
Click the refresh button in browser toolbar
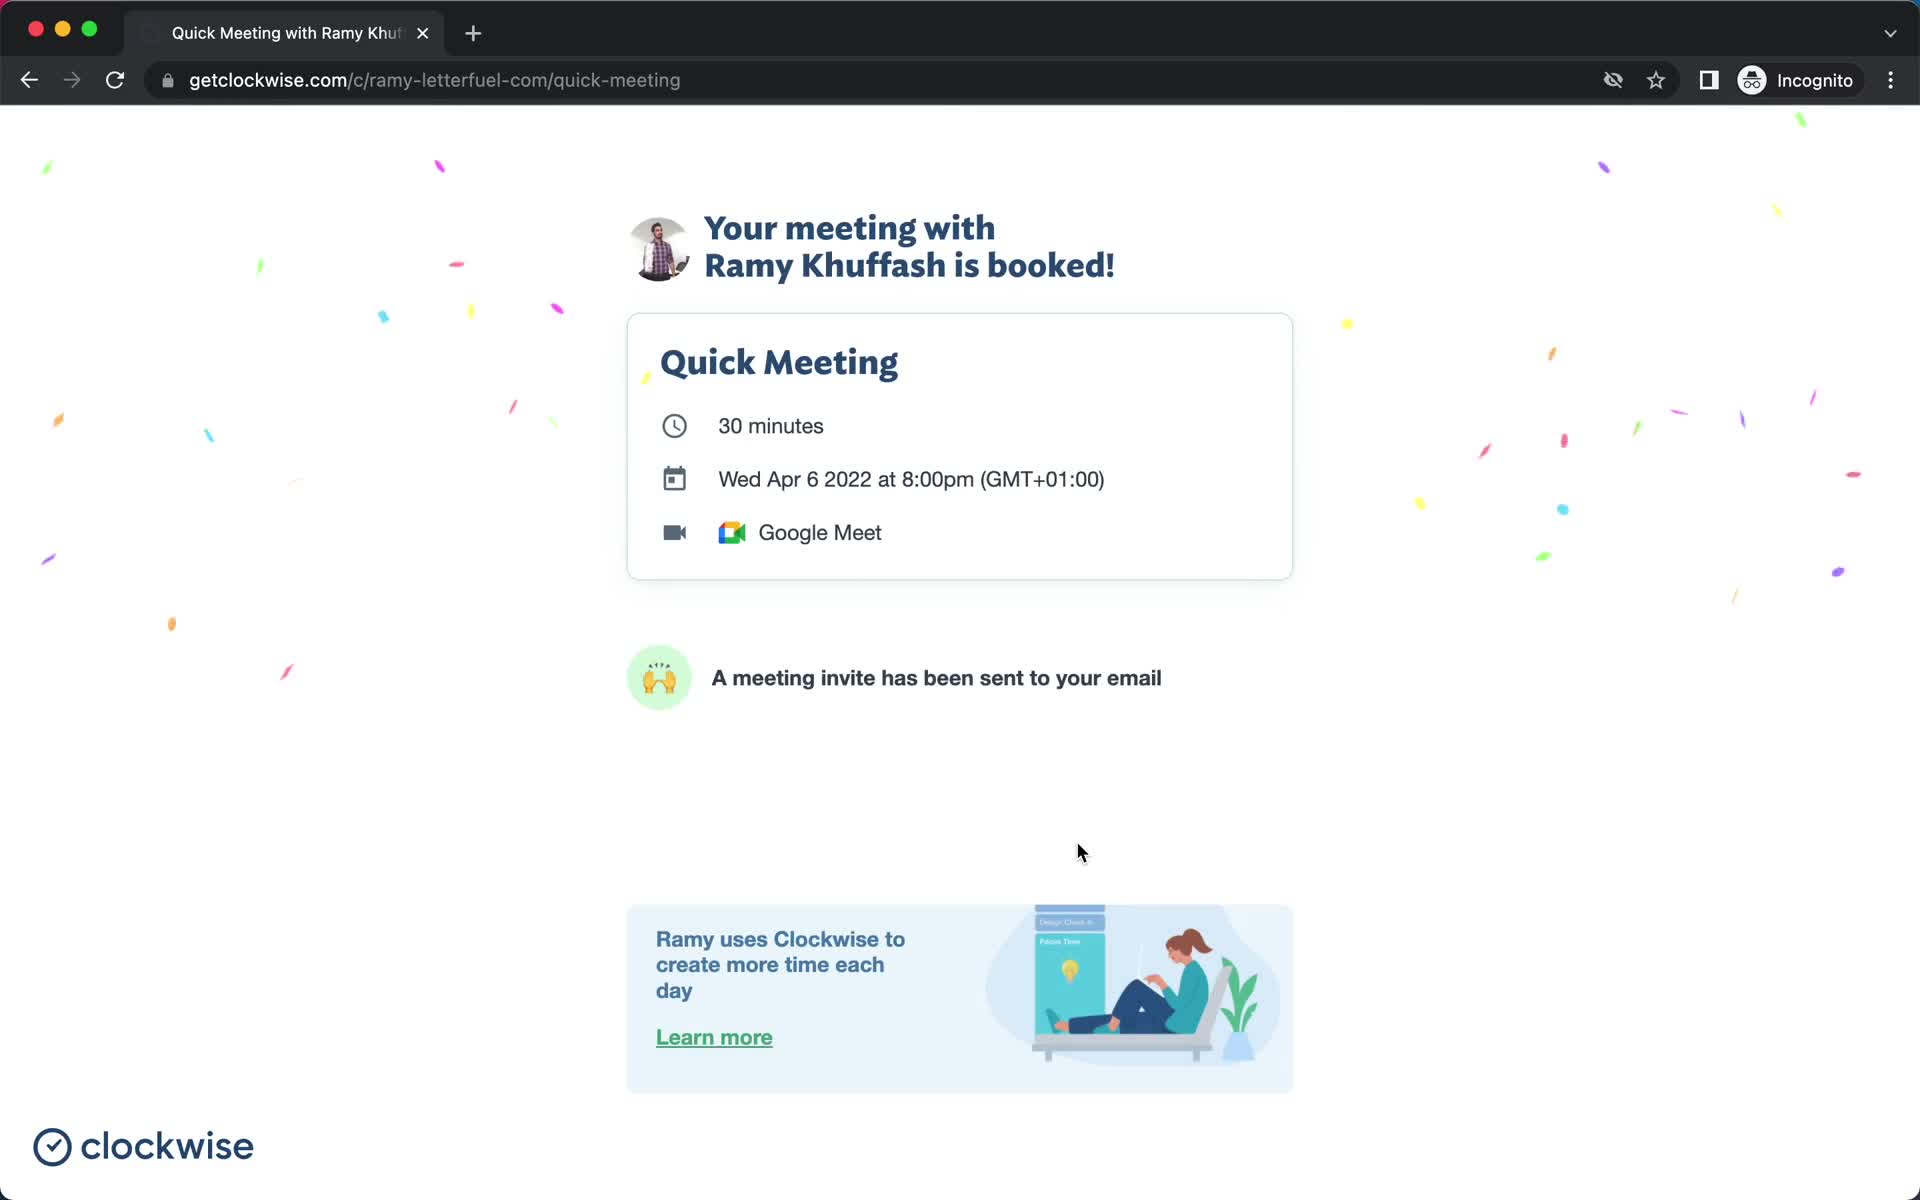117,80
